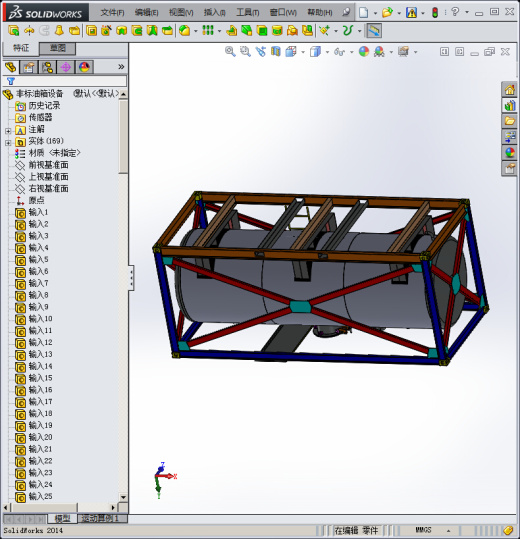The width and height of the screenshot is (520, 539).
Task: Click the Display Style icon
Action: tap(315, 52)
